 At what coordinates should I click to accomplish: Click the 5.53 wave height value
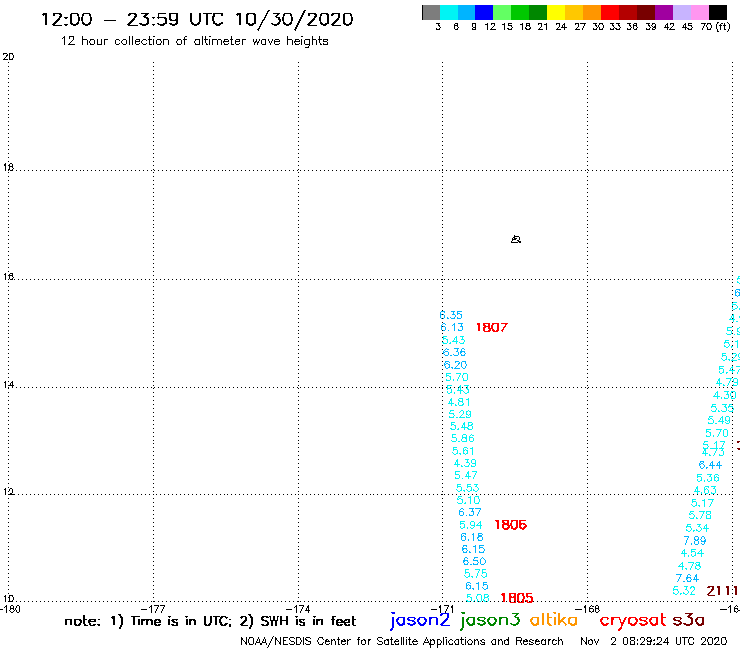pyautogui.click(x=468, y=488)
